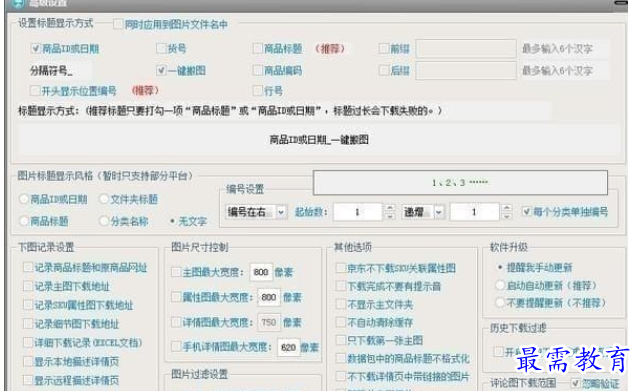This screenshot has width=638, height=391.
Task: Click the 递增 step value field
Action: pyautogui.click(x=474, y=212)
